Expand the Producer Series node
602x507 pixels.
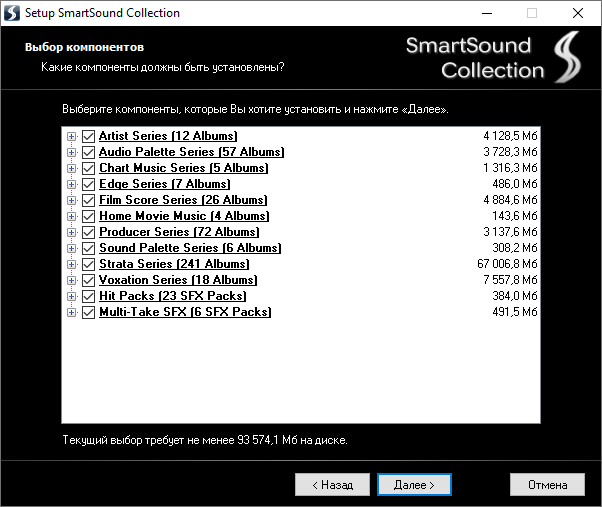click(71, 232)
